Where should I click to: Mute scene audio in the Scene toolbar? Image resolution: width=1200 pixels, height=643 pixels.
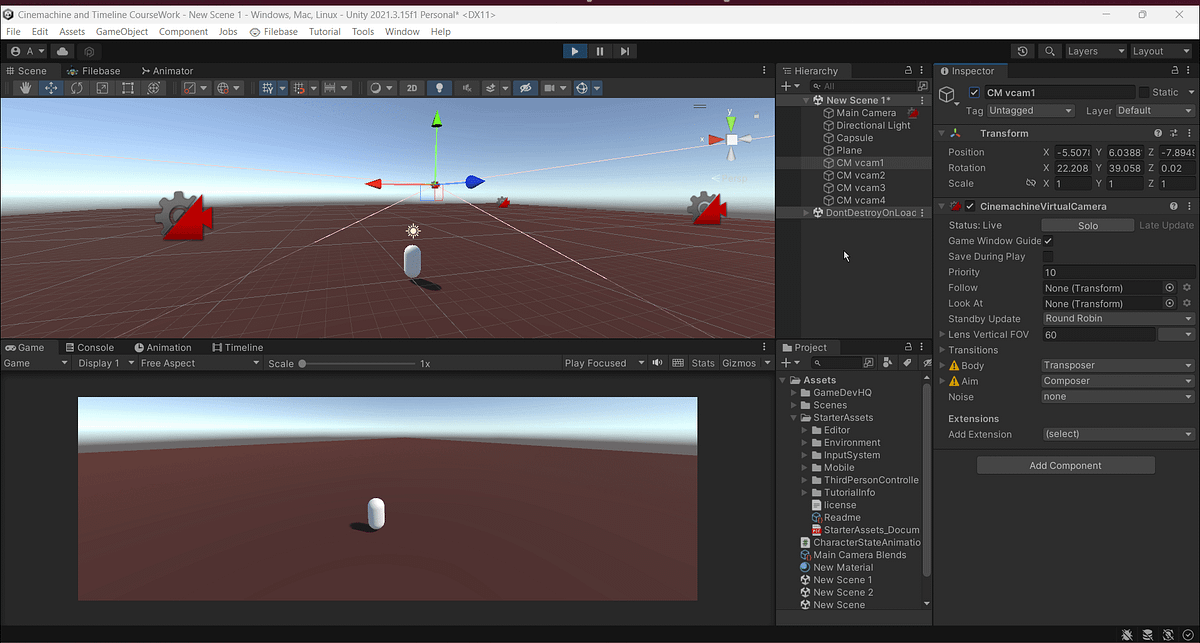[x=466, y=88]
